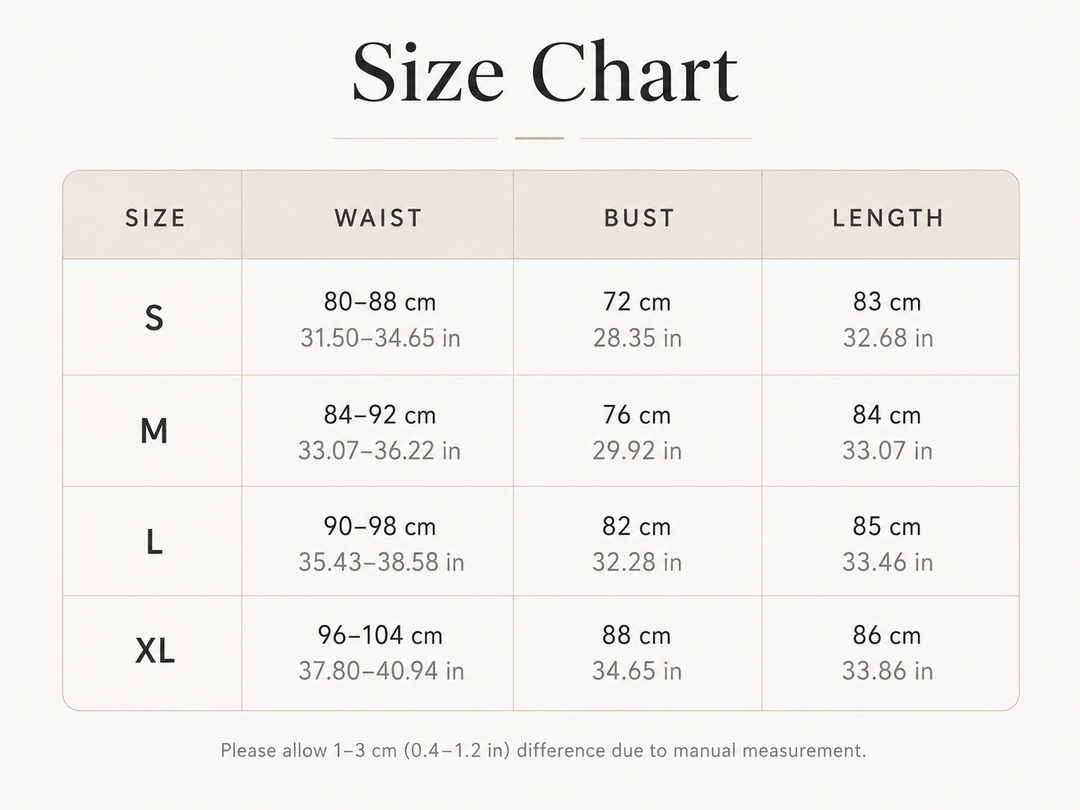The image size is (1080, 810).
Task: Click the Size Chart title
Action: point(545,73)
